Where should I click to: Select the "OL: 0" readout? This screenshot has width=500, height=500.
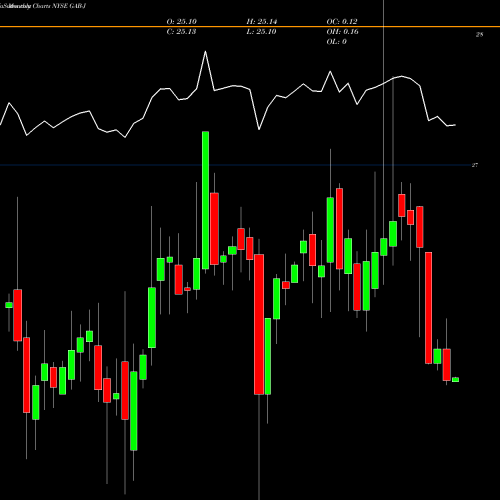tap(337, 42)
